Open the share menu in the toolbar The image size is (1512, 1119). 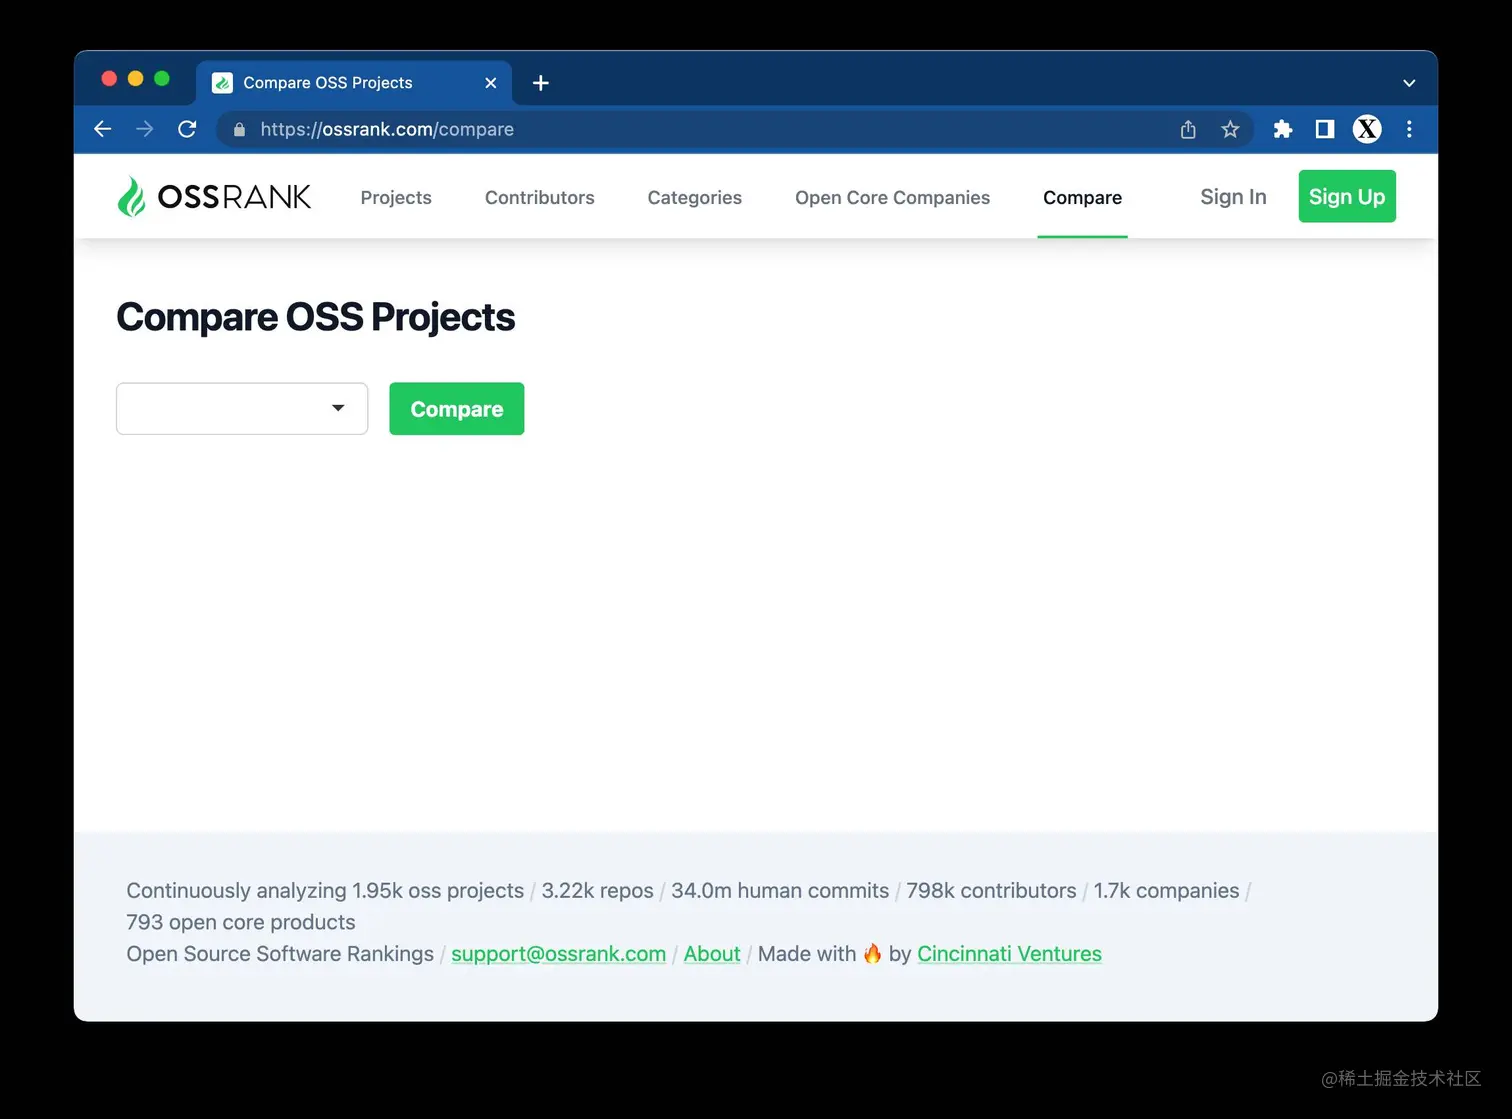(1187, 129)
